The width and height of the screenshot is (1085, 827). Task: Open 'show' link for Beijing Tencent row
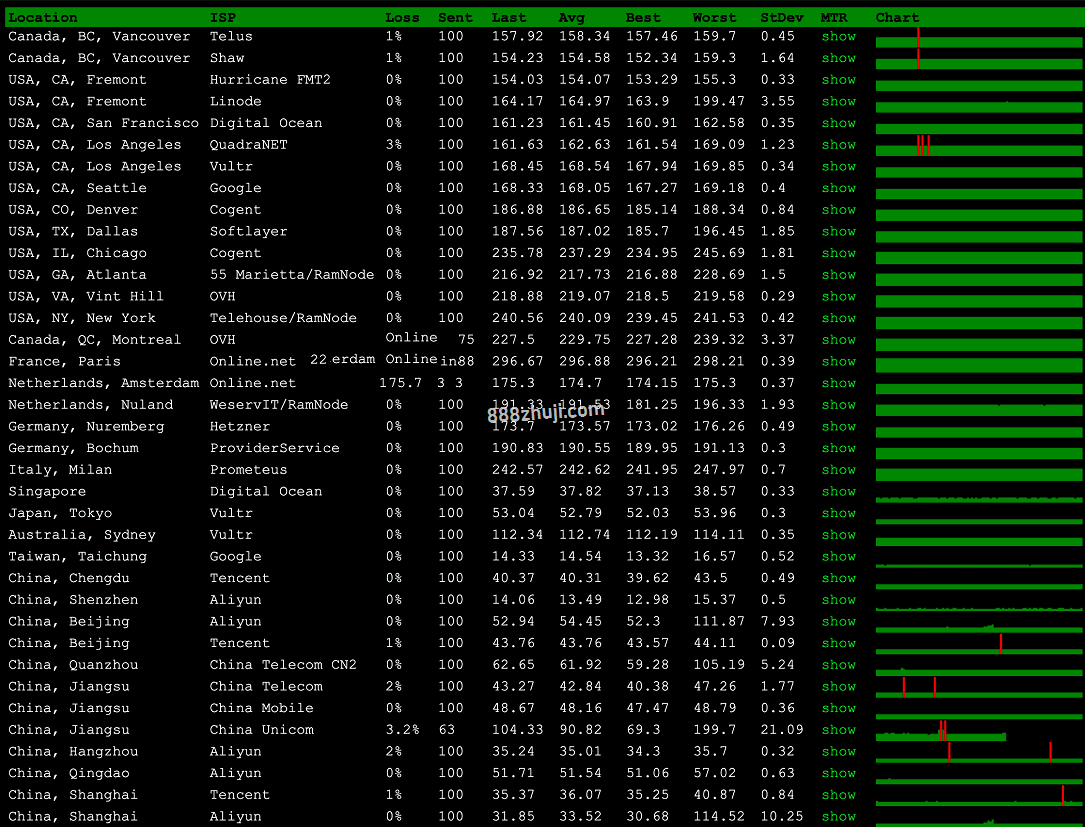[839, 644]
